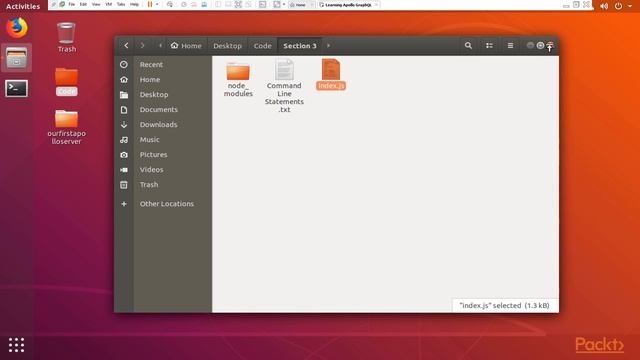Click the Desktop folder sidebar icon
The width and height of the screenshot is (640, 360).
click(124, 95)
